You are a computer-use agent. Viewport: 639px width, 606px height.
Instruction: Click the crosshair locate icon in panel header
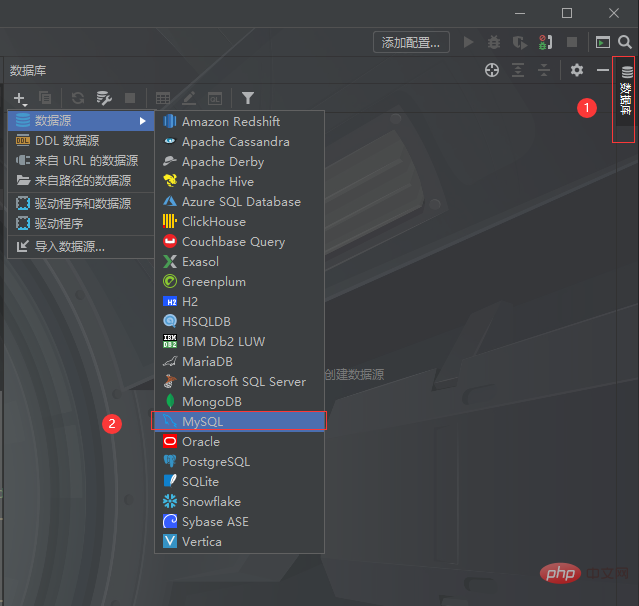click(x=492, y=70)
